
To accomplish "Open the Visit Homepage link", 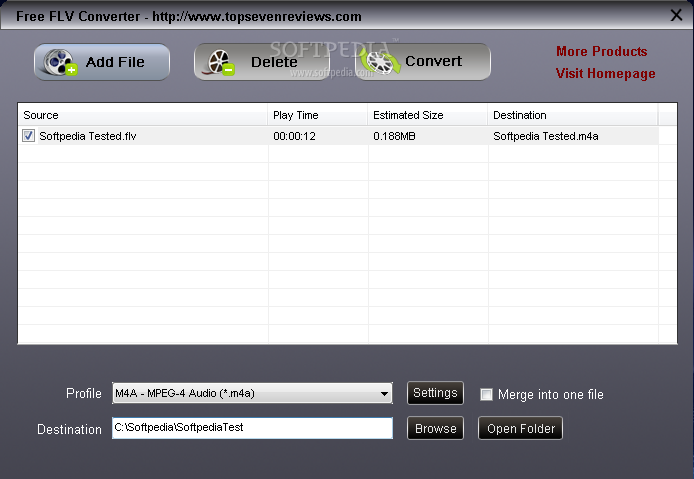I will [x=605, y=73].
